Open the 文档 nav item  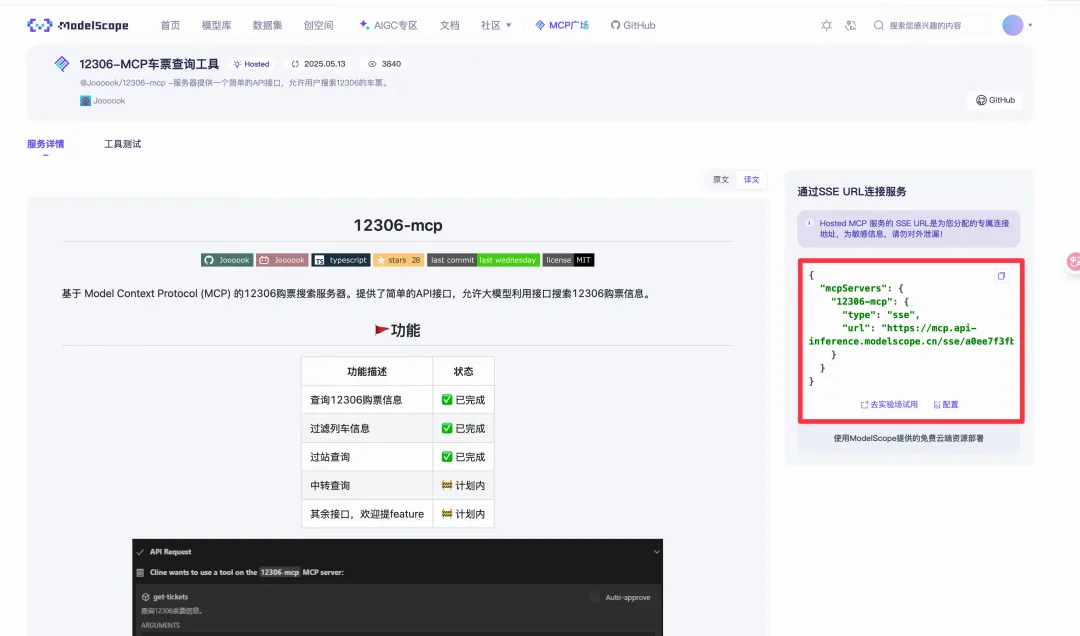tap(449, 25)
